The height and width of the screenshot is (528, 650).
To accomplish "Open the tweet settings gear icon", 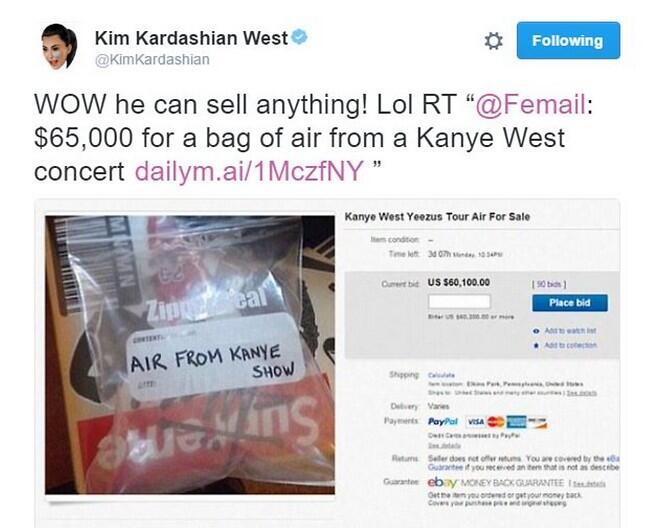I will click(493, 41).
